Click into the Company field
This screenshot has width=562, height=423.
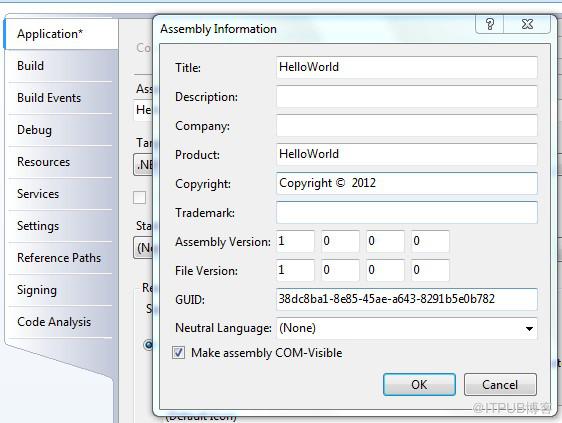[407, 125]
